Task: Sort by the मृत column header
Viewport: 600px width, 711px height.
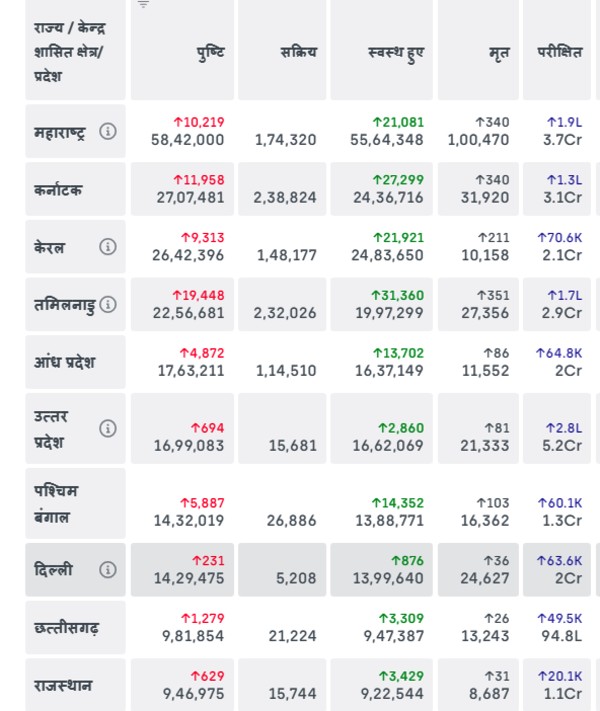Action: 500,52
